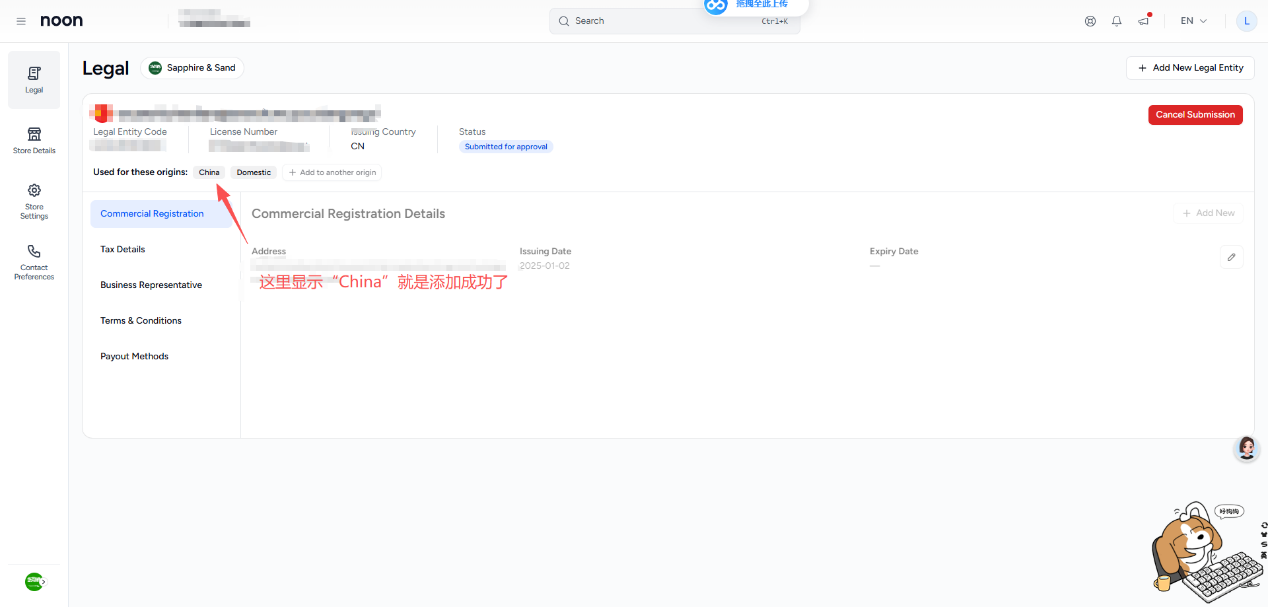Image resolution: width=1268 pixels, height=607 pixels.
Task: Click the License Number label
Action: coord(244,132)
